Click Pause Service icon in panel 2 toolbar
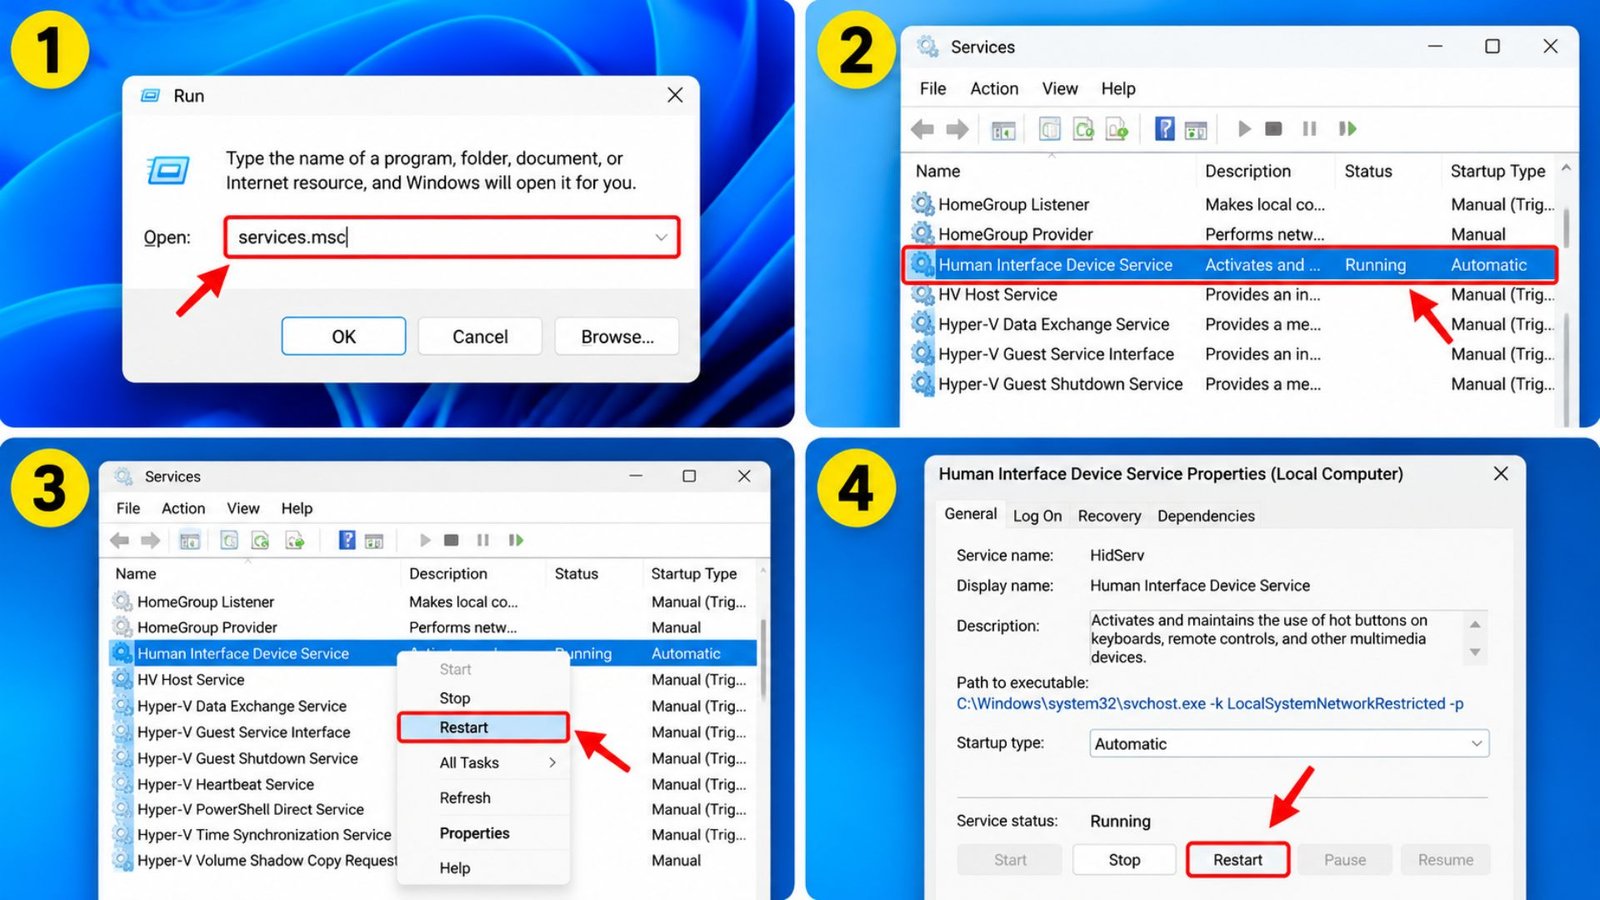The width and height of the screenshot is (1600, 900). tap(1309, 128)
